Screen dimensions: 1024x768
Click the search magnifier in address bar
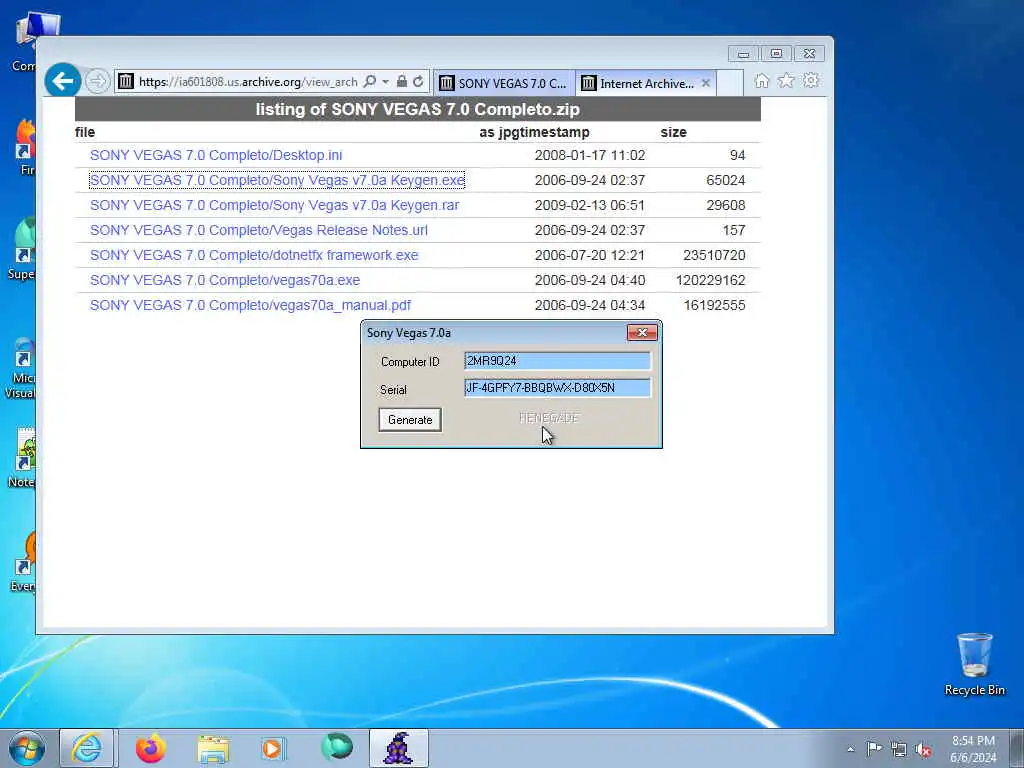370,82
